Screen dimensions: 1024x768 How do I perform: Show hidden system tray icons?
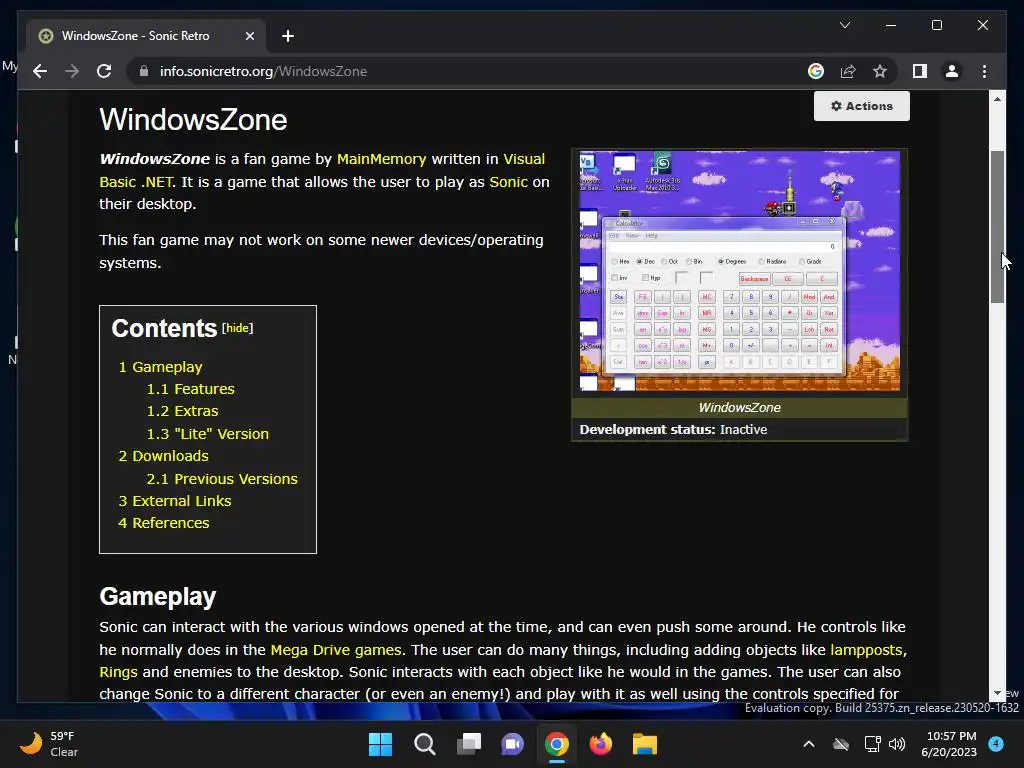(808, 744)
